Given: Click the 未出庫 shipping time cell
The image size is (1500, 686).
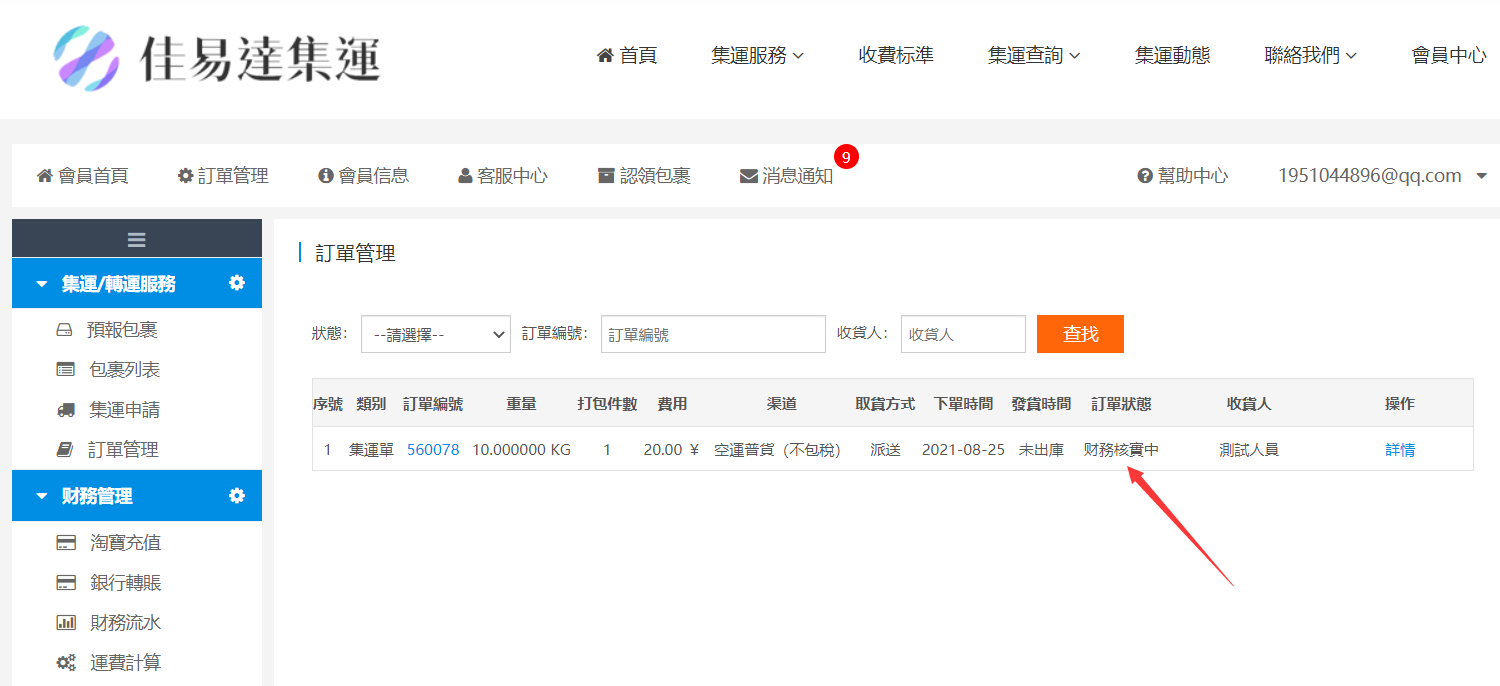Looking at the screenshot, I should point(1041,450).
